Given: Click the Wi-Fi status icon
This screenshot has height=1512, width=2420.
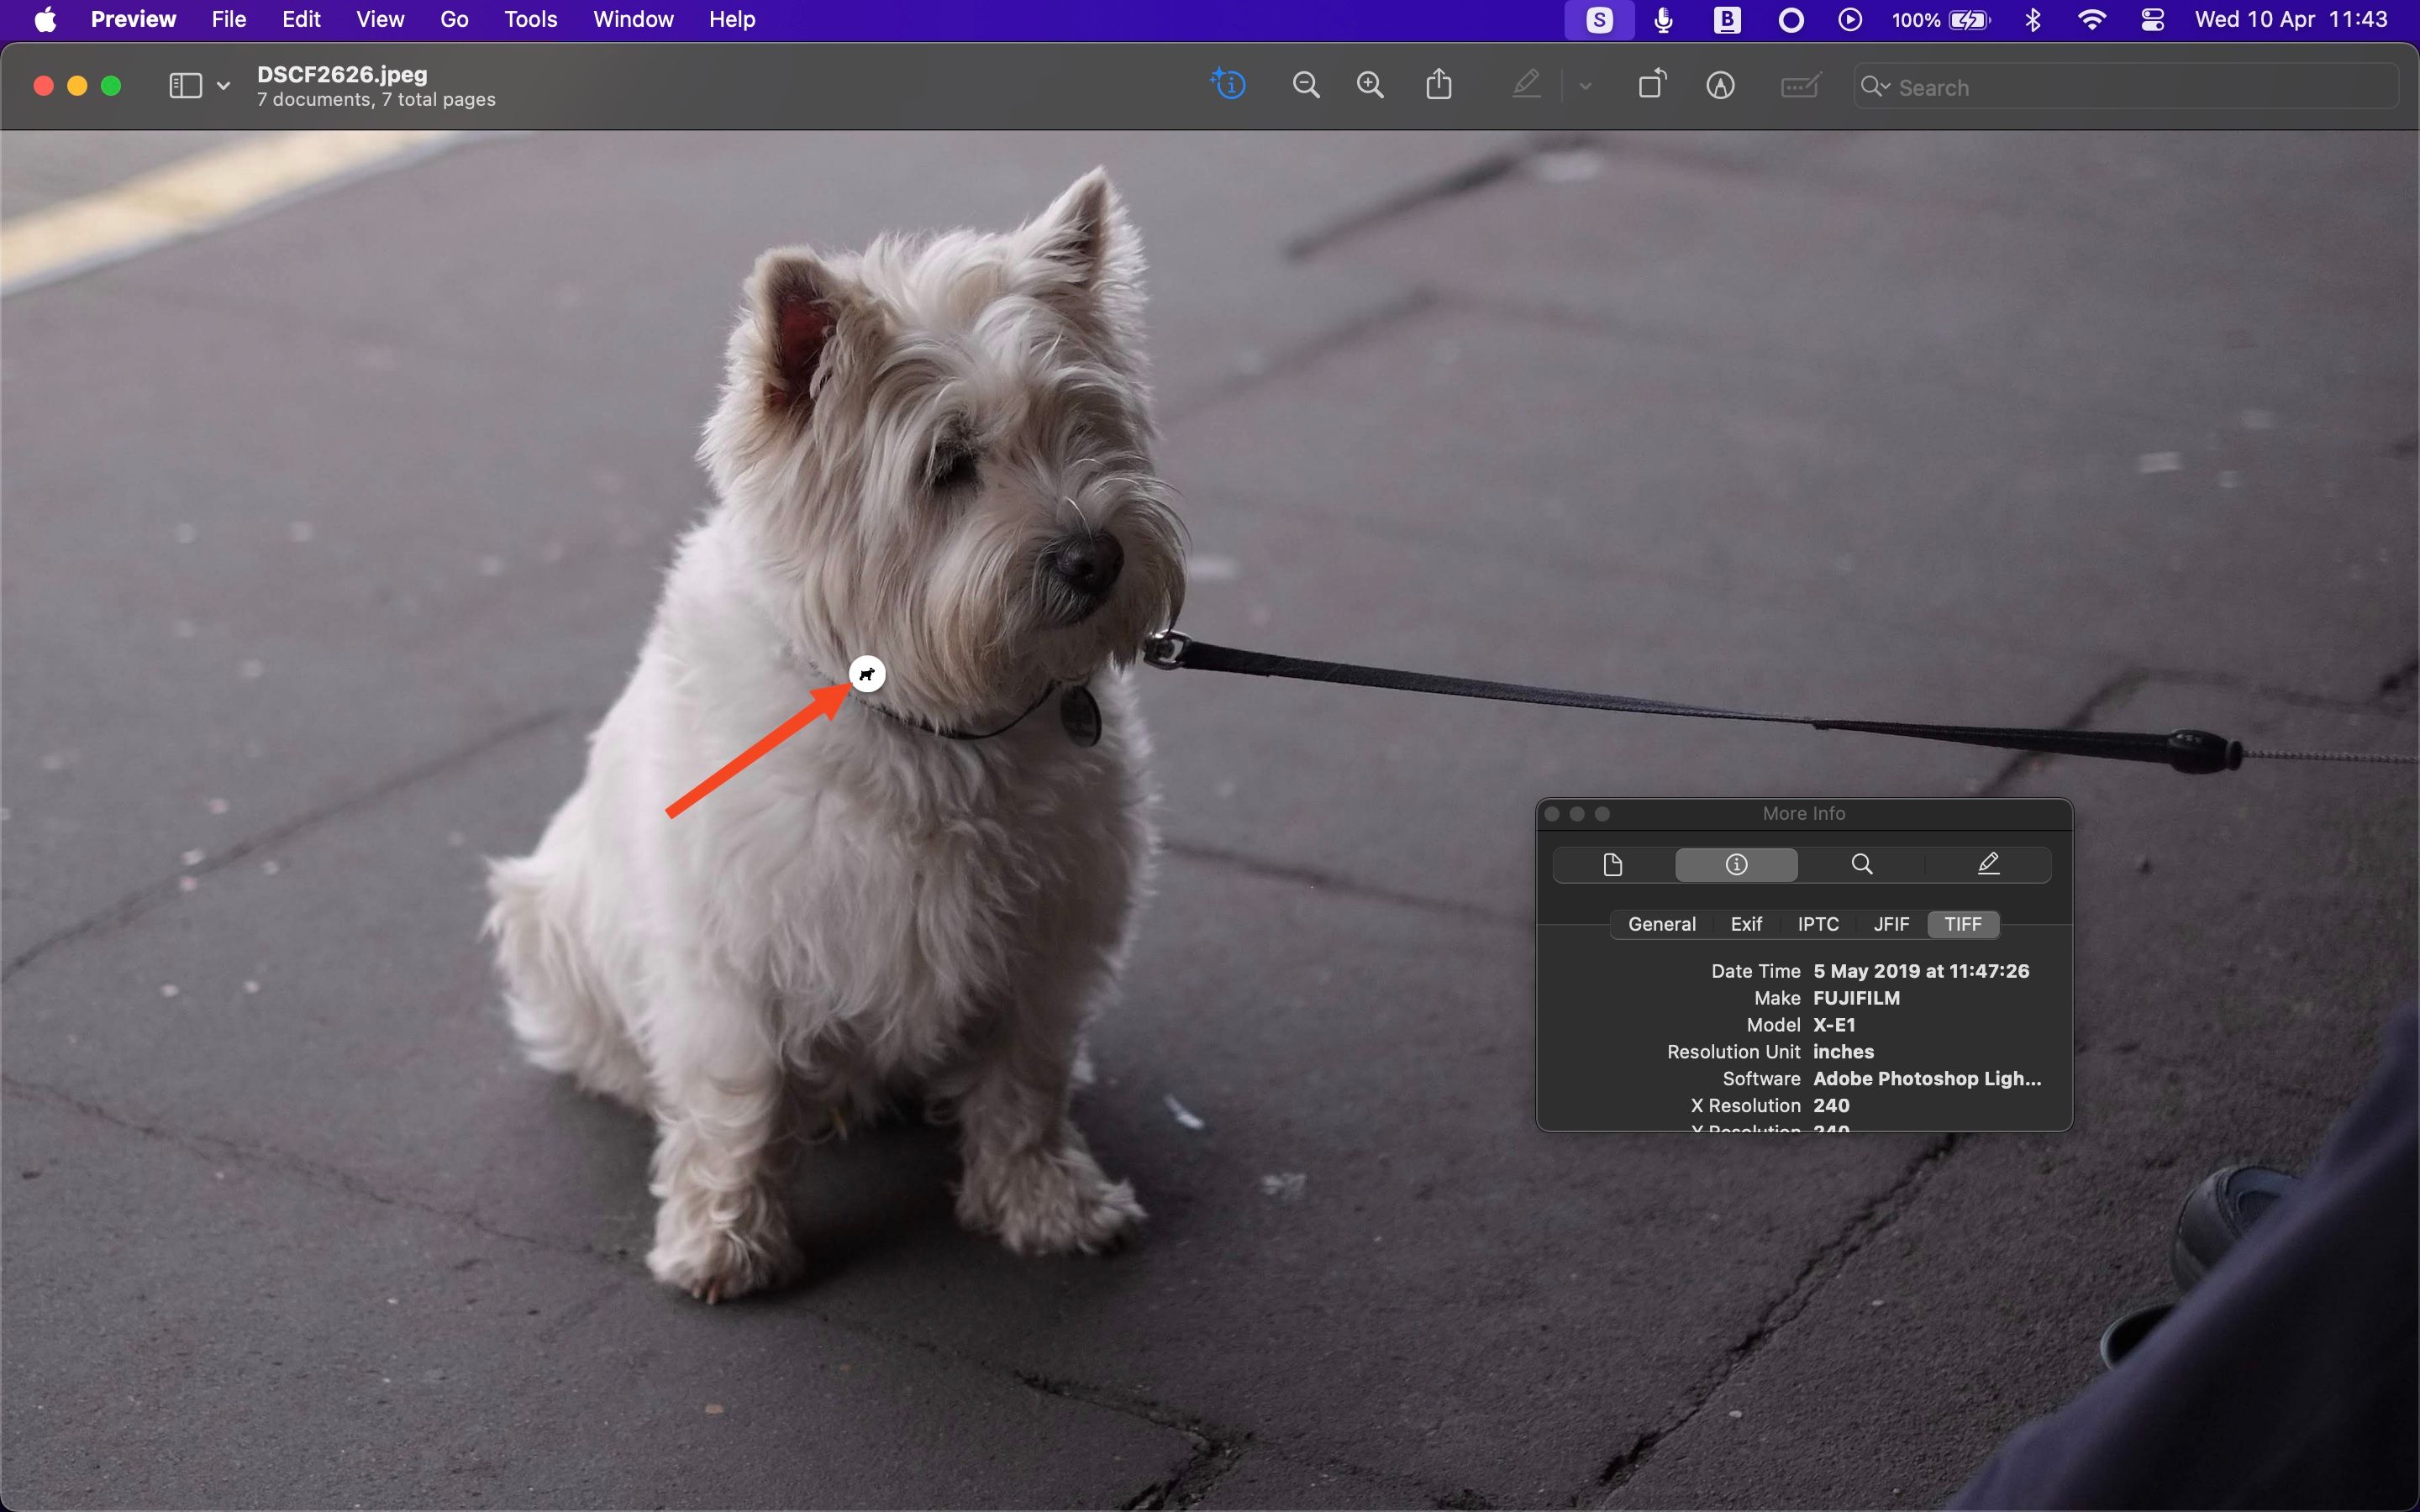Looking at the screenshot, I should (2091, 20).
